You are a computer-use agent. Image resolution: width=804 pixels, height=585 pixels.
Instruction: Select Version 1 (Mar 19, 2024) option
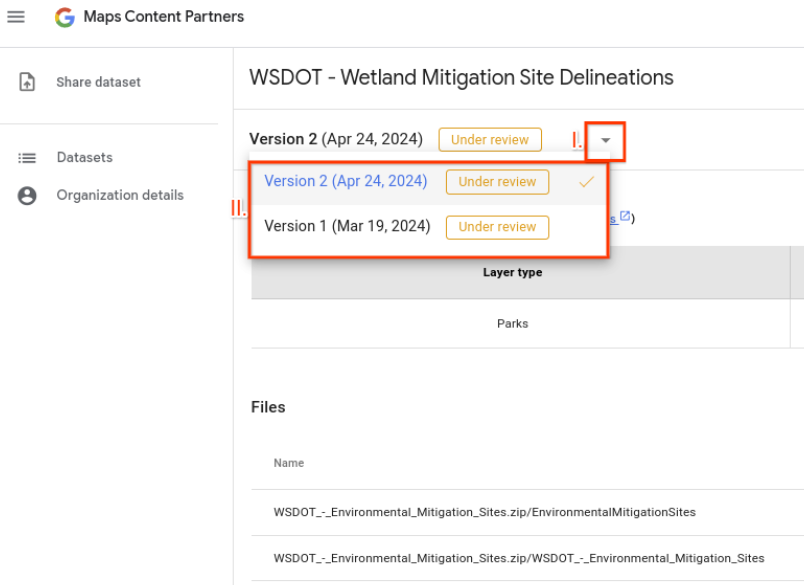[x=428, y=227]
